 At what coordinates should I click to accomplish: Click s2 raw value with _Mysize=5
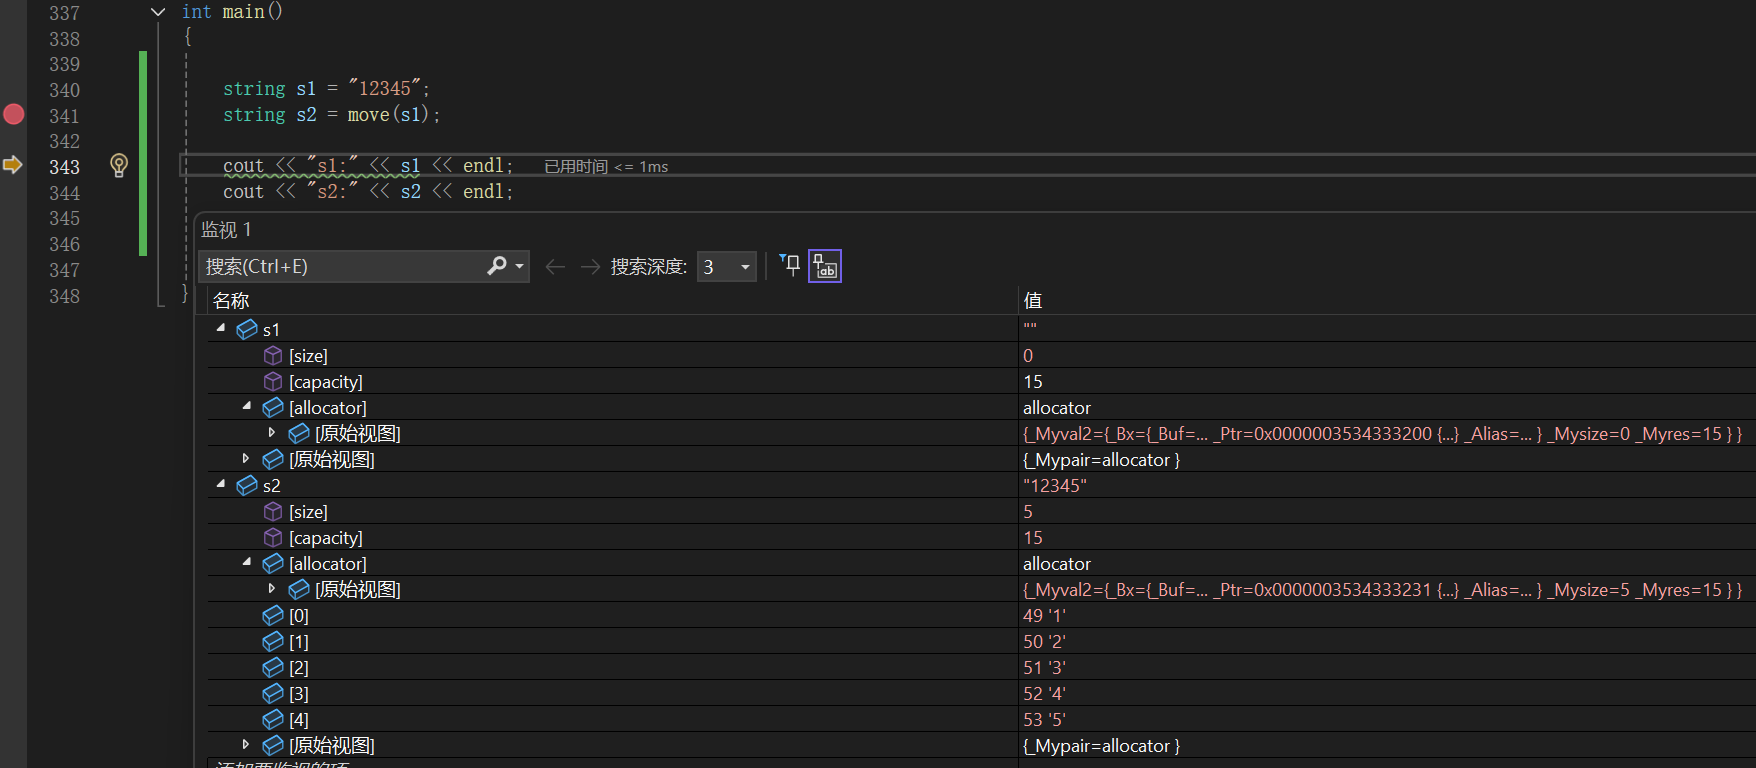click(1382, 589)
